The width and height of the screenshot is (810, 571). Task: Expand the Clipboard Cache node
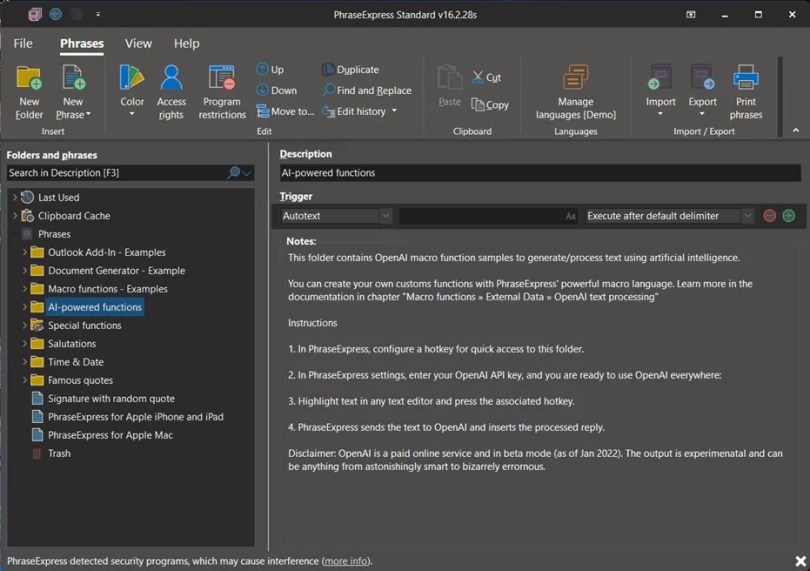click(14, 215)
